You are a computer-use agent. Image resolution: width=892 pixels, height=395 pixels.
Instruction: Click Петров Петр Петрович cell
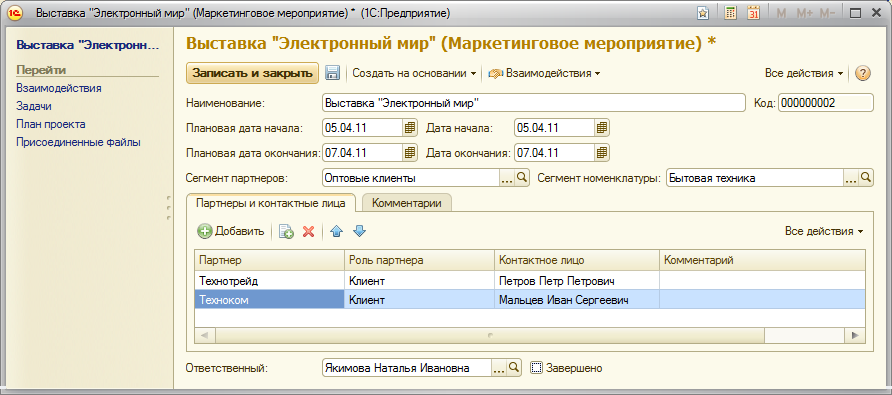(x=577, y=281)
